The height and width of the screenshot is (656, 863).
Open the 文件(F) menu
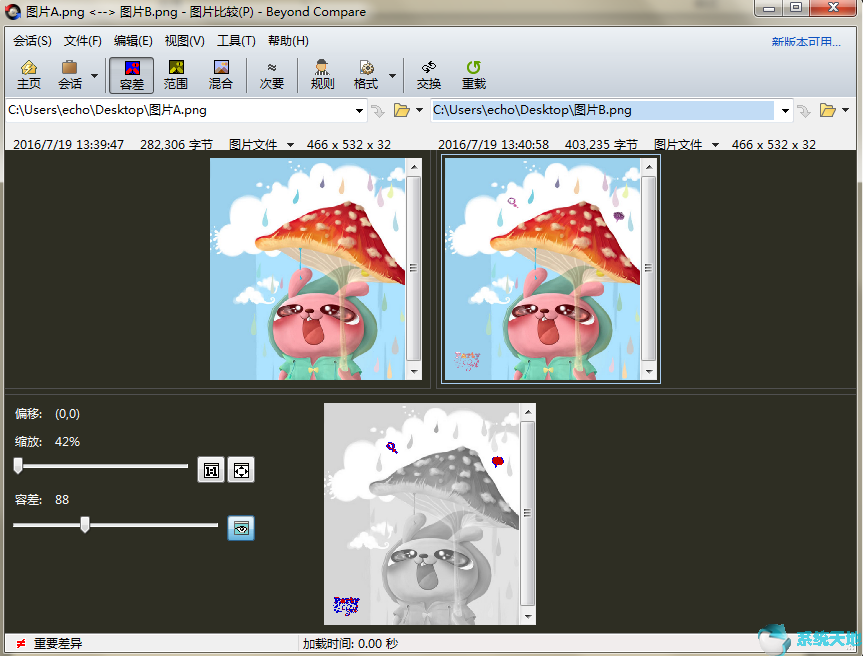pos(83,41)
